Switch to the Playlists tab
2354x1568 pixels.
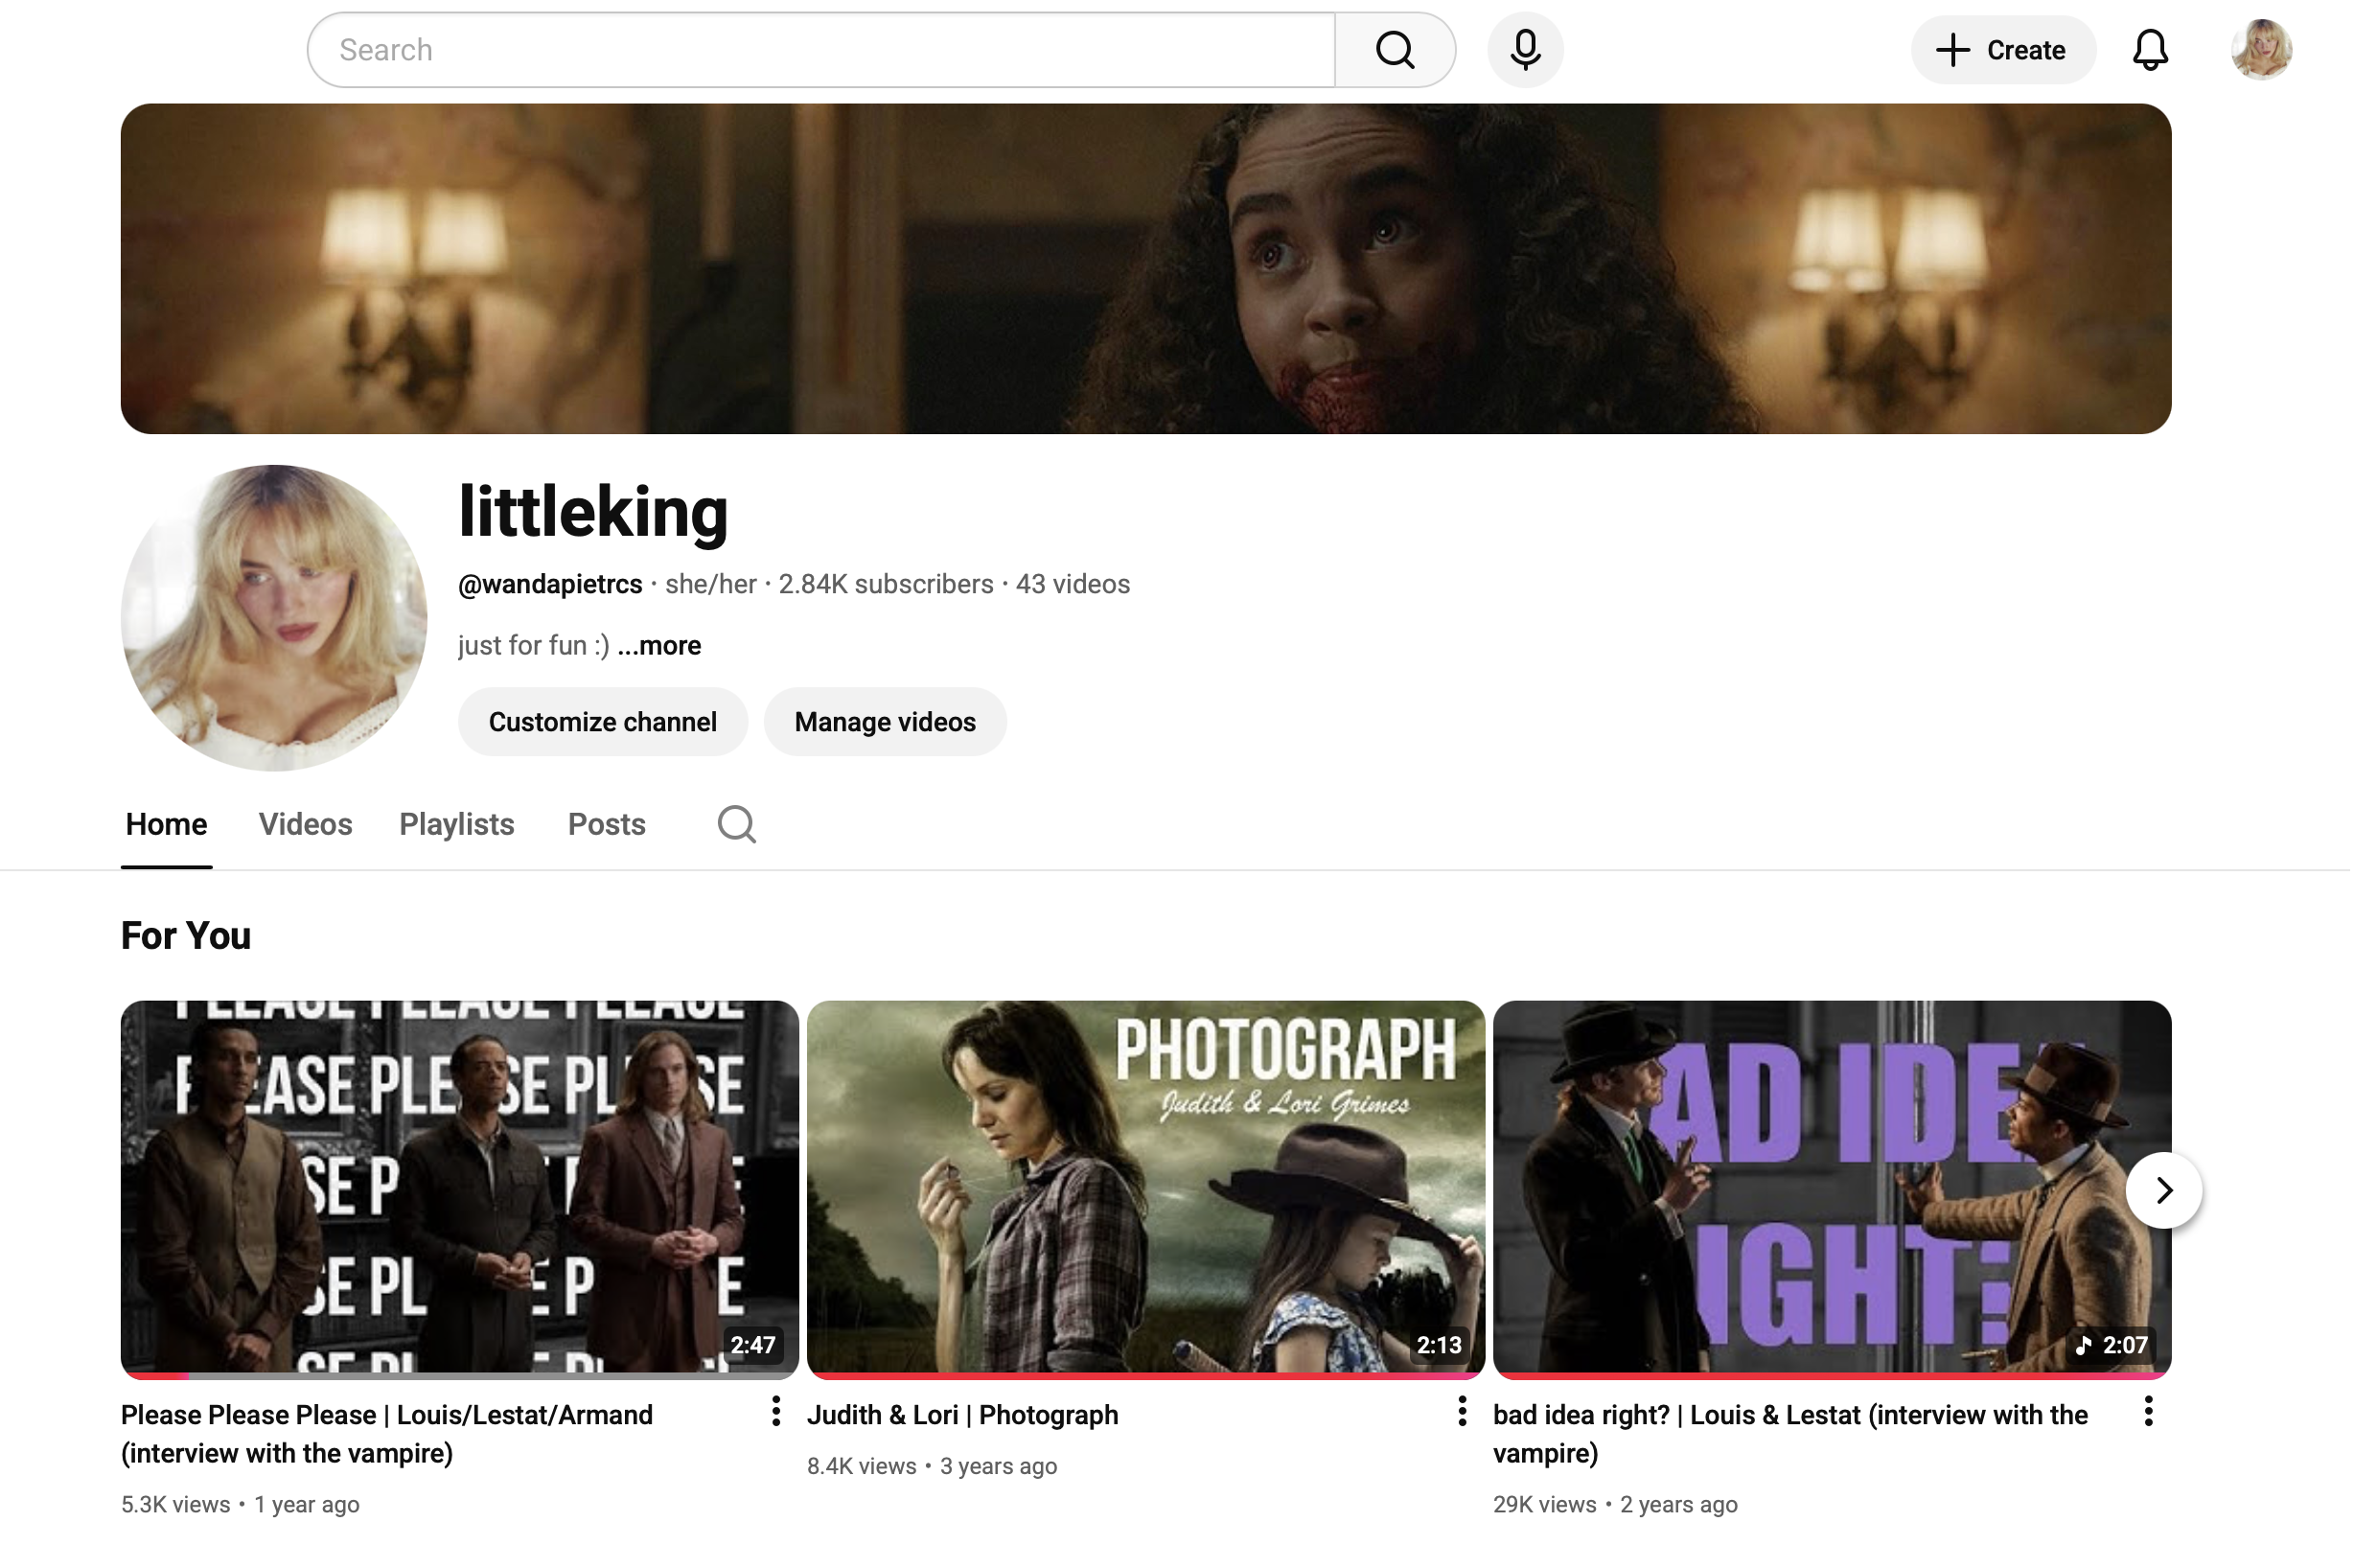pos(456,825)
